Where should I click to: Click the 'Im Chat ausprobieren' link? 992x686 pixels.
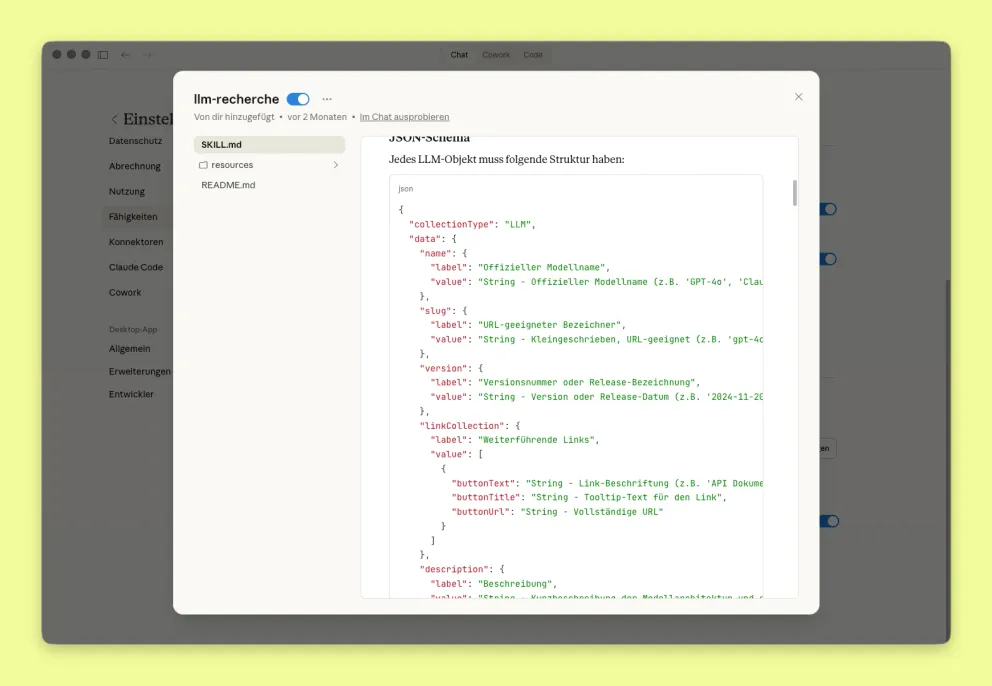pyautogui.click(x=404, y=117)
